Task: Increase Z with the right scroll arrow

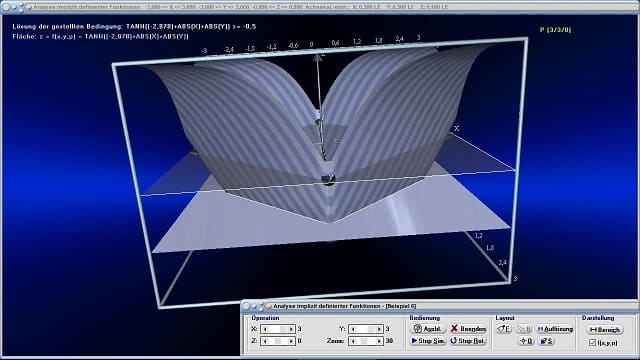Action: coord(291,341)
